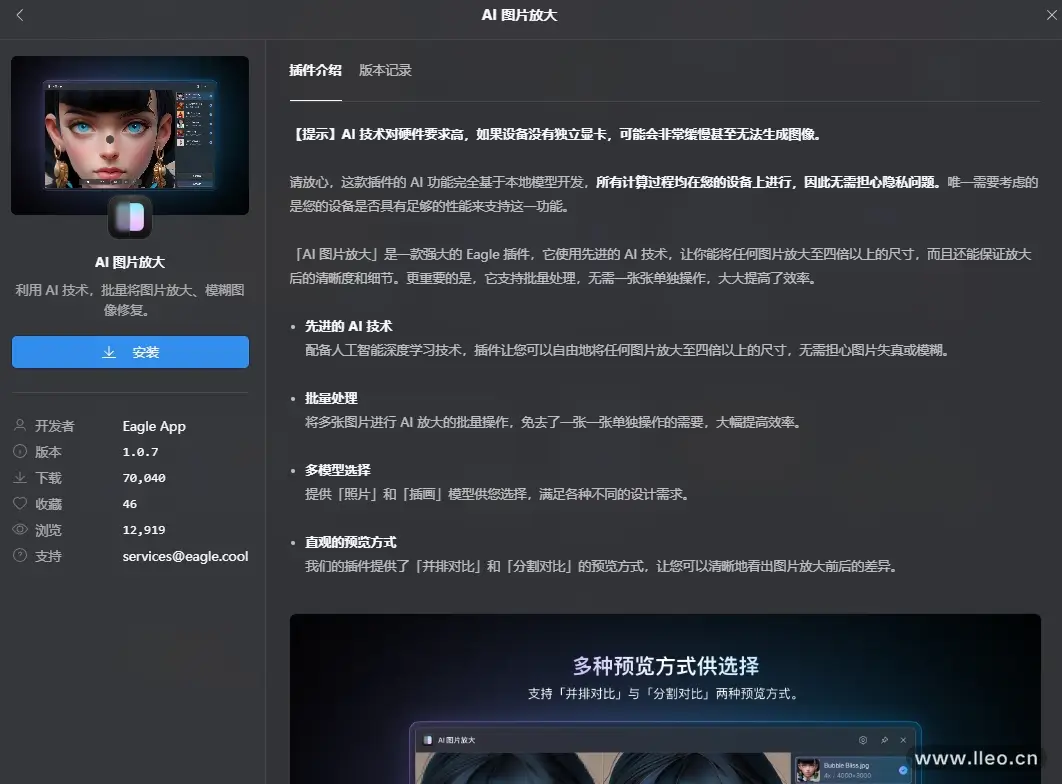The image size is (1062, 784).
Task: Click the developer person icon beside 开发者
Action: pyautogui.click(x=20, y=426)
